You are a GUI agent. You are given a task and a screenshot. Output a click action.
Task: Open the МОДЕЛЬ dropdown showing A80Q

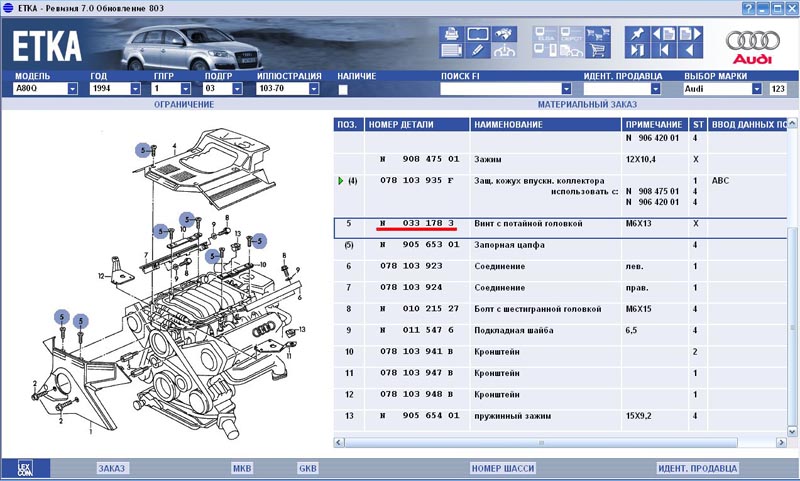tap(73, 89)
